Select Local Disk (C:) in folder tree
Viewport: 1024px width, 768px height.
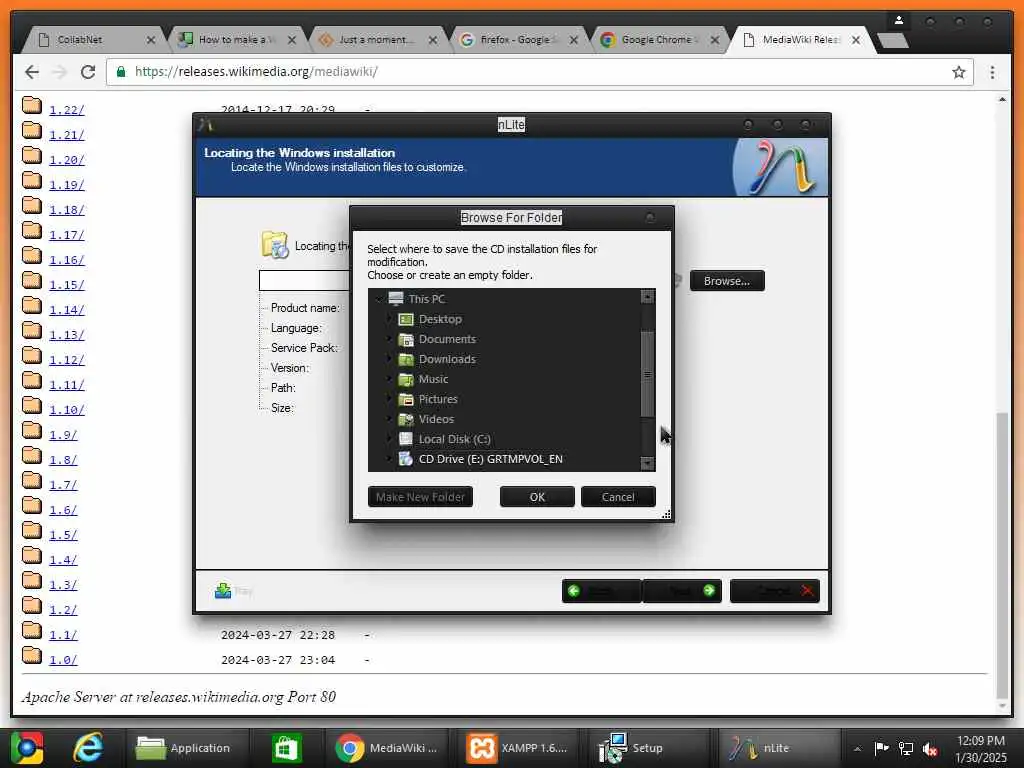click(455, 439)
